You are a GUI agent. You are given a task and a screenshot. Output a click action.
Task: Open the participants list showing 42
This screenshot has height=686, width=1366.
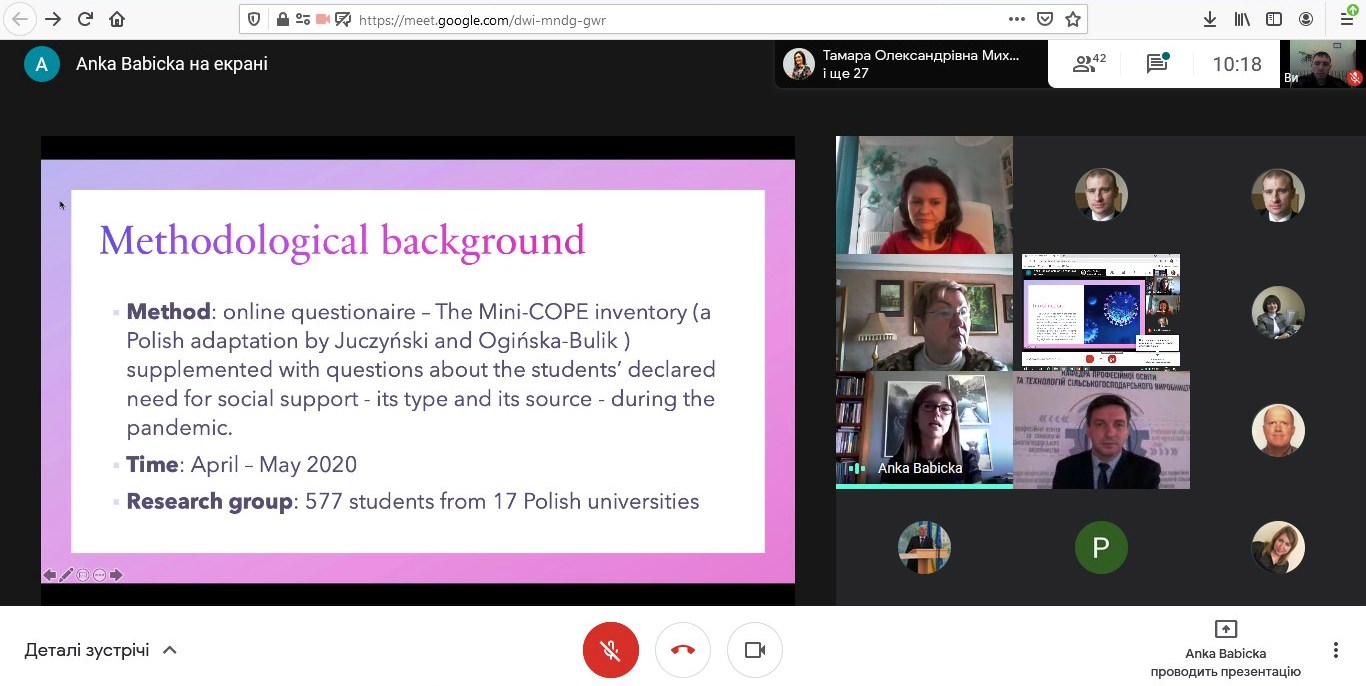(1089, 64)
